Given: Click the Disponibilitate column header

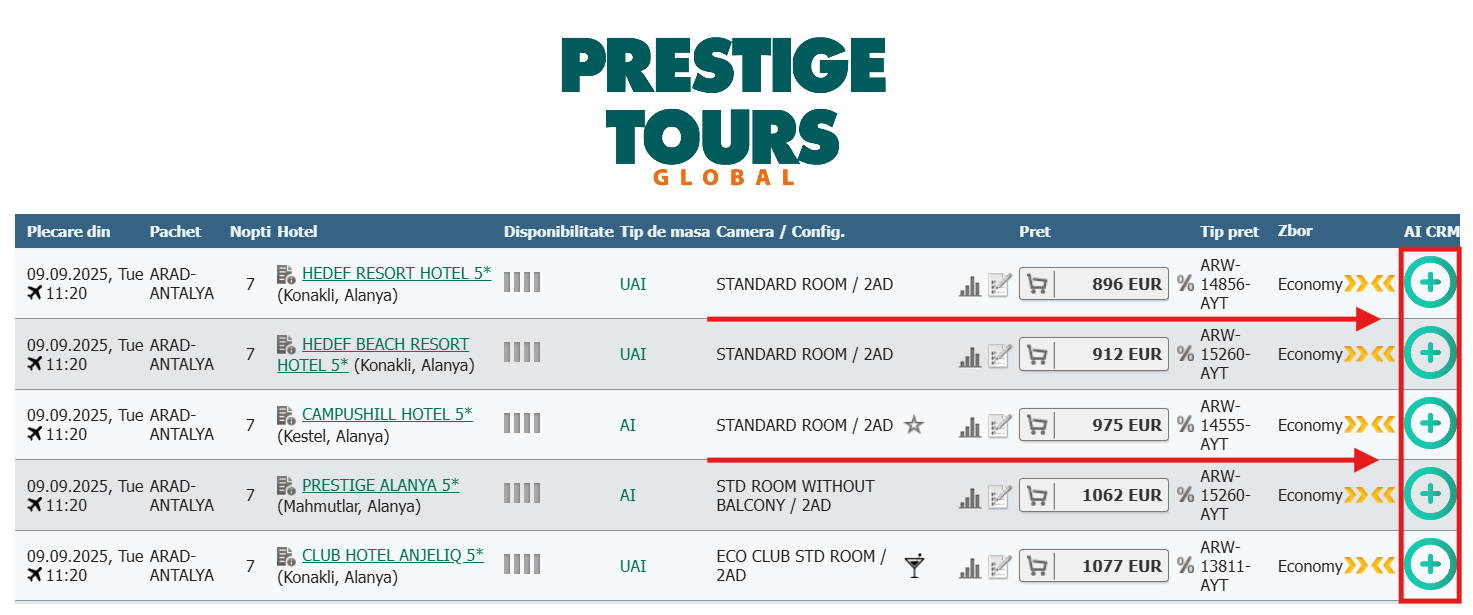Looking at the screenshot, I should pyautogui.click(x=558, y=232).
